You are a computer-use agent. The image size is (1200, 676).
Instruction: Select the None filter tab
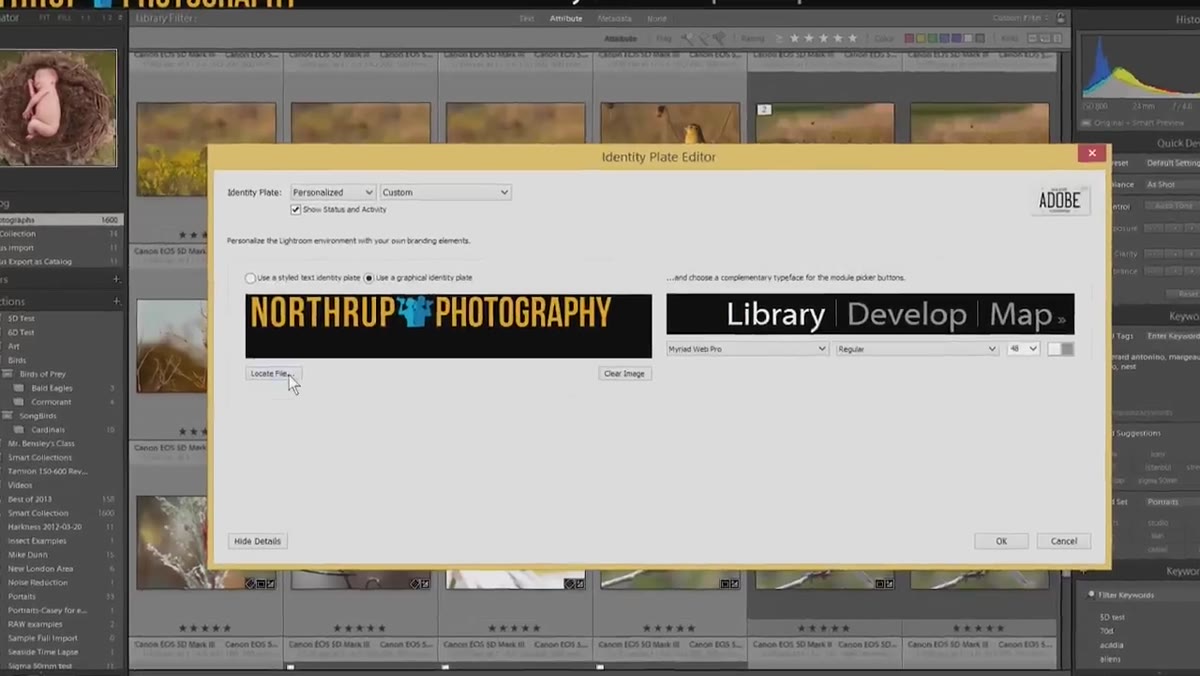pos(656,18)
